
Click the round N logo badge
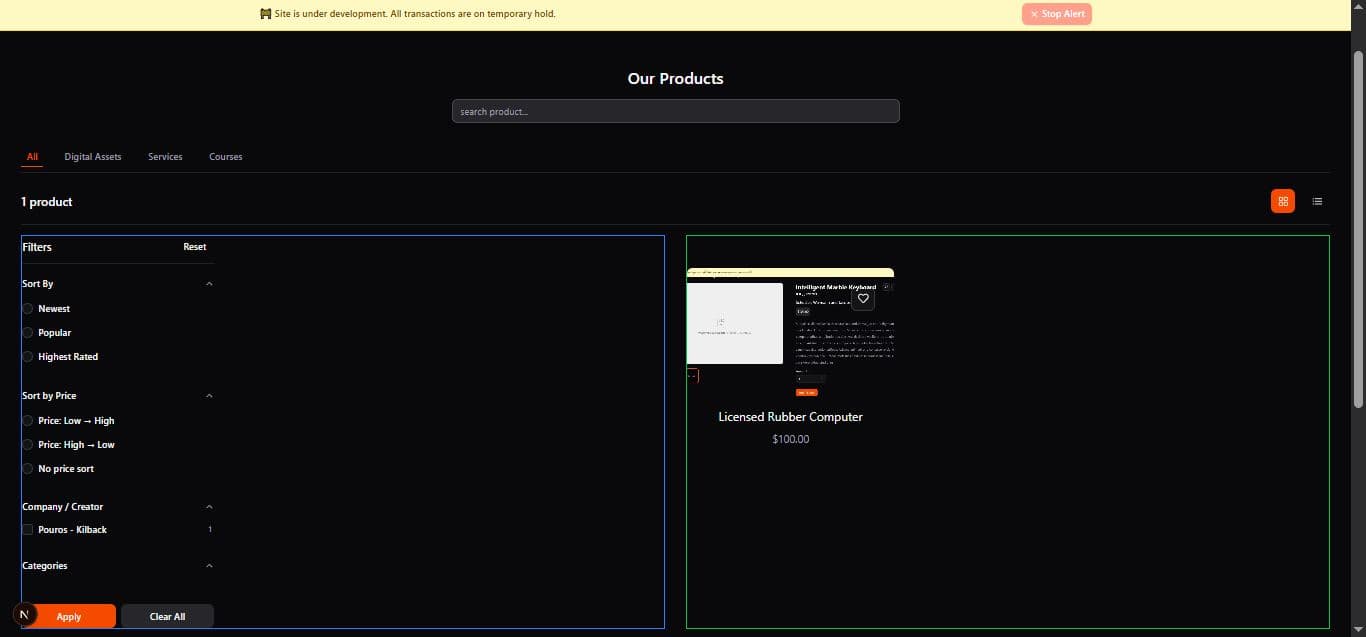coord(24,614)
